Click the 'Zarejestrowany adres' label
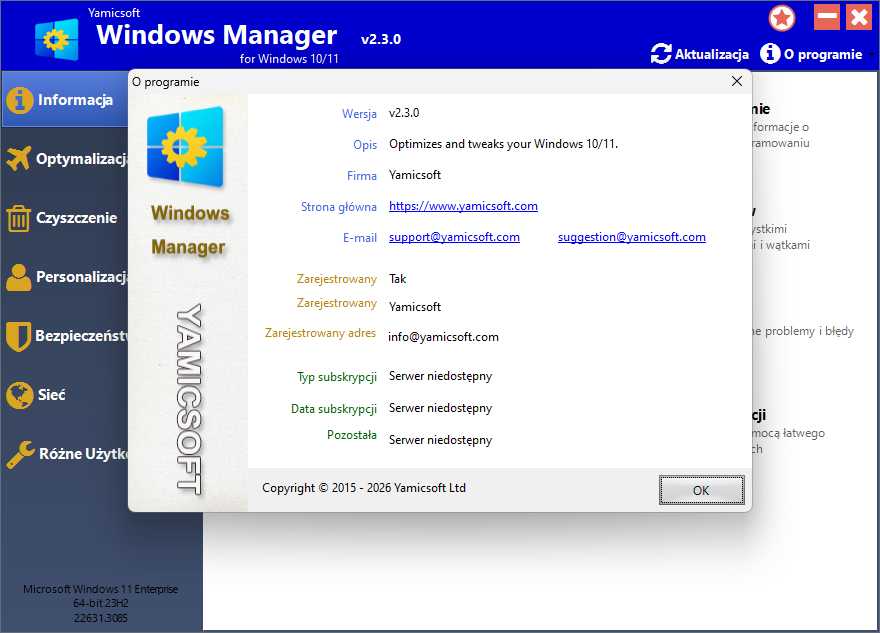 pyautogui.click(x=320, y=333)
